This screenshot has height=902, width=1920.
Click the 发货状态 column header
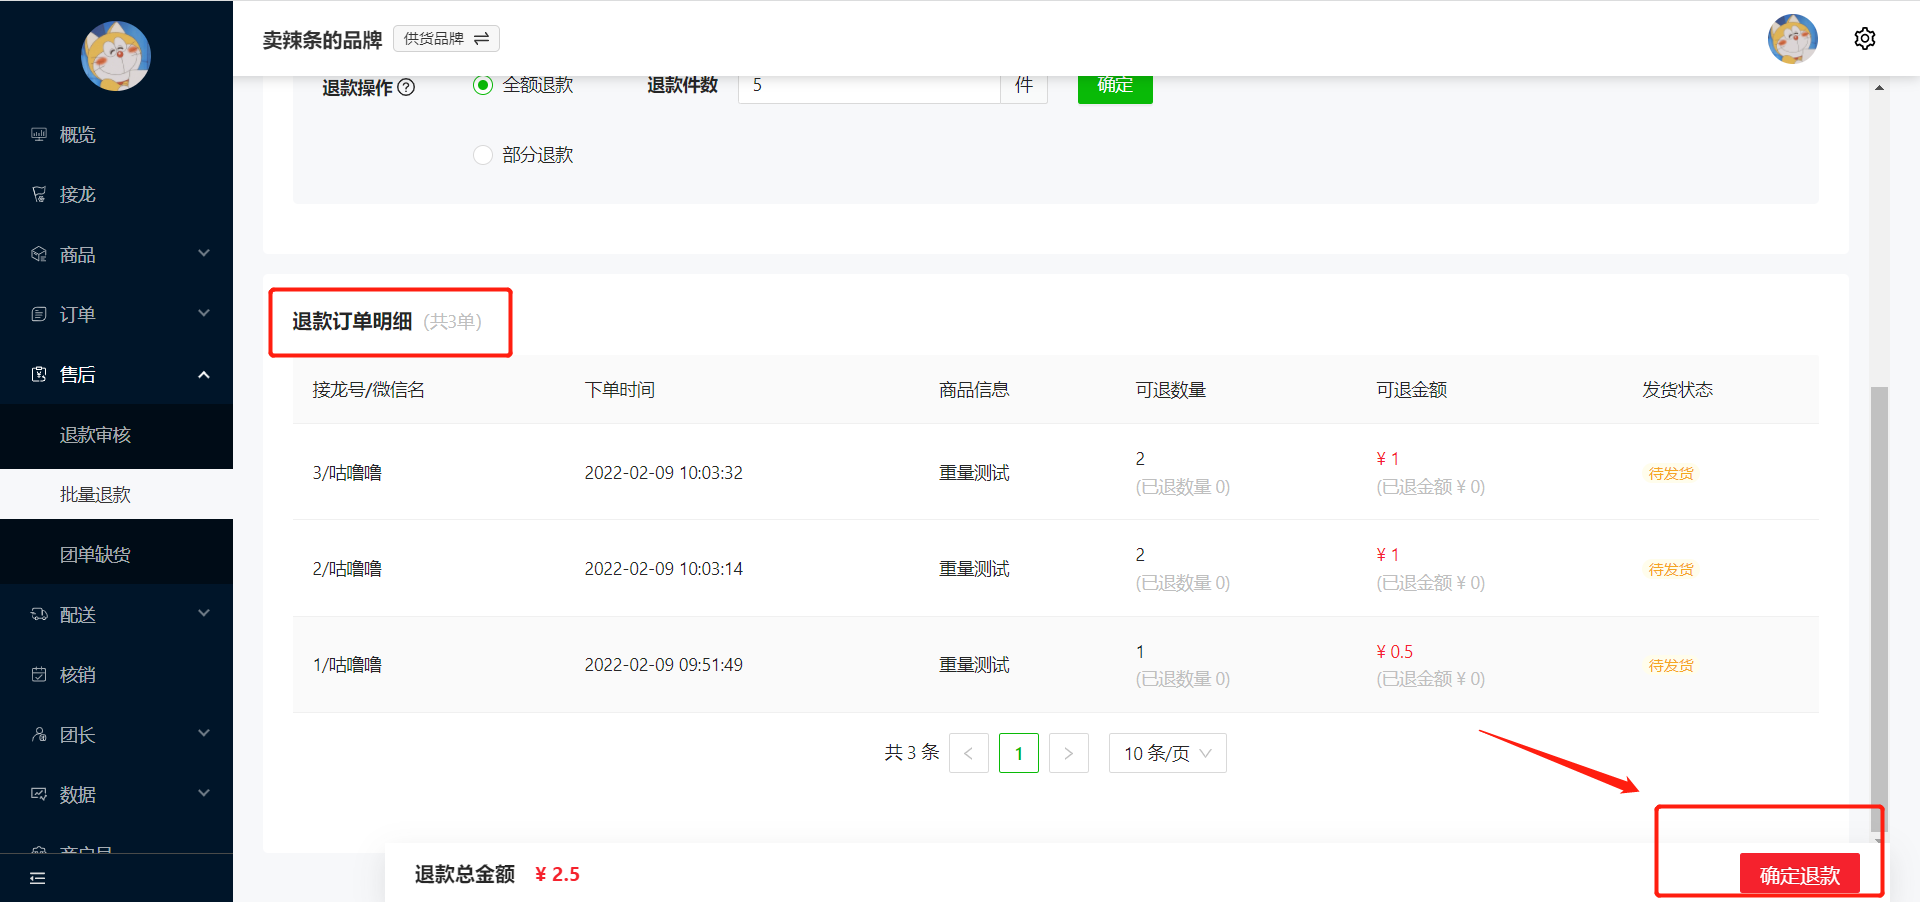click(x=1677, y=390)
